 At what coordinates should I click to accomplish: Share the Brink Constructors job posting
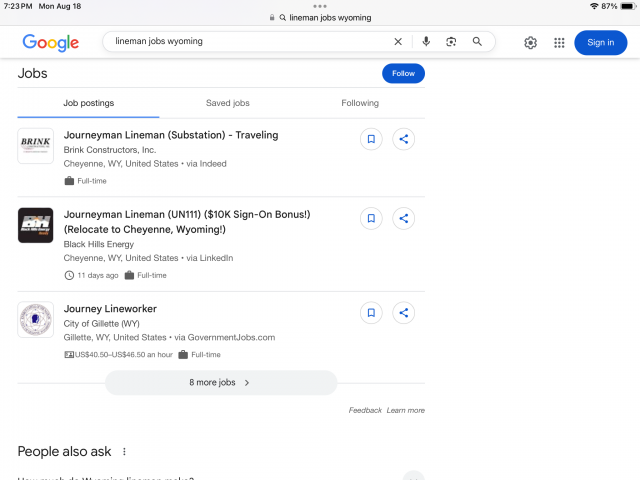point(403,139)
